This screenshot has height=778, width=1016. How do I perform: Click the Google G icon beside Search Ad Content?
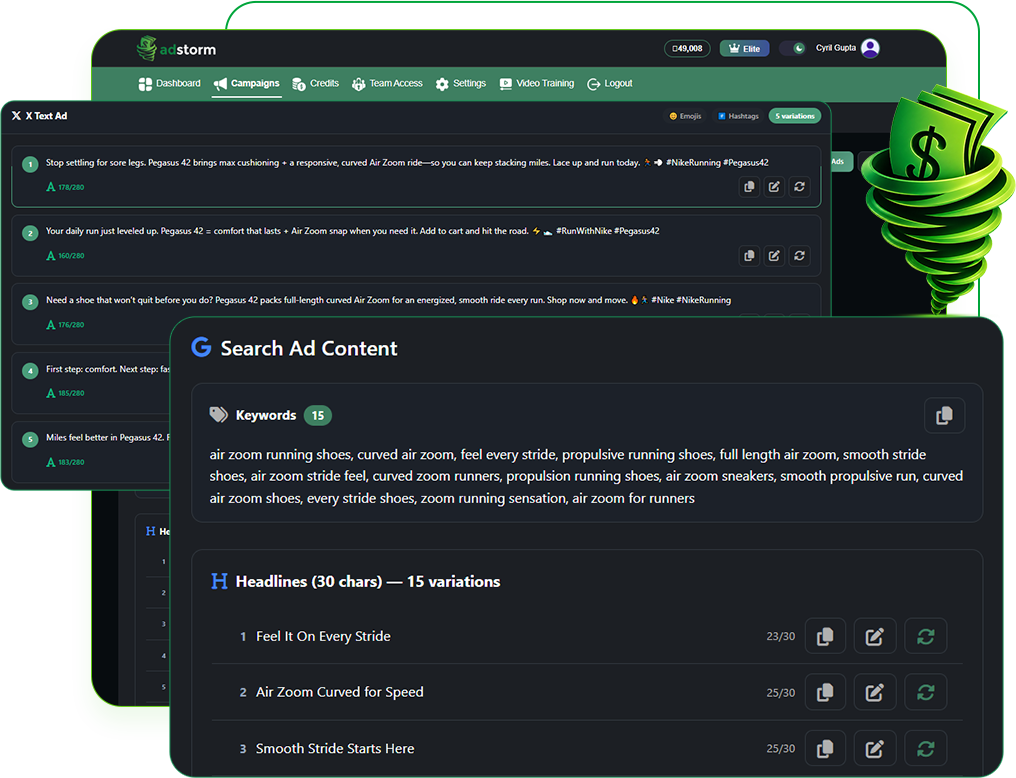(x=202, y=347)
